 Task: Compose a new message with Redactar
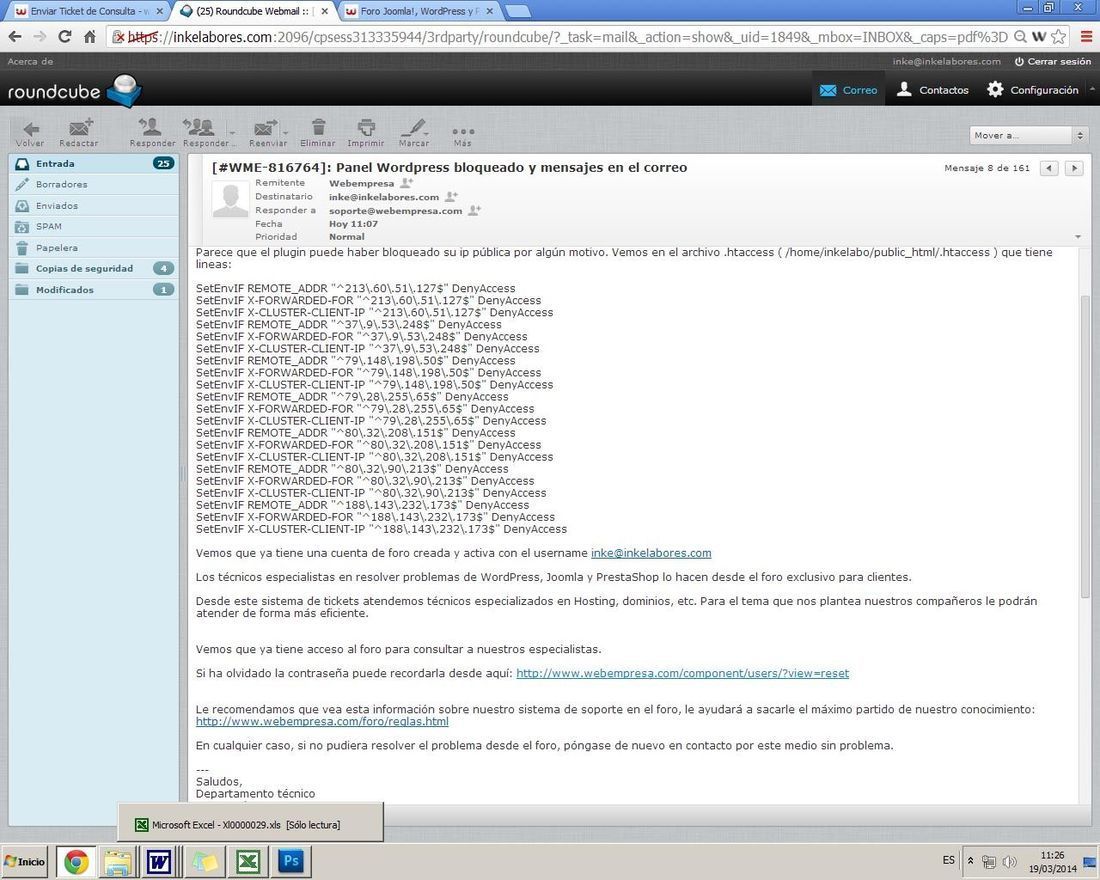click(79, 133)
